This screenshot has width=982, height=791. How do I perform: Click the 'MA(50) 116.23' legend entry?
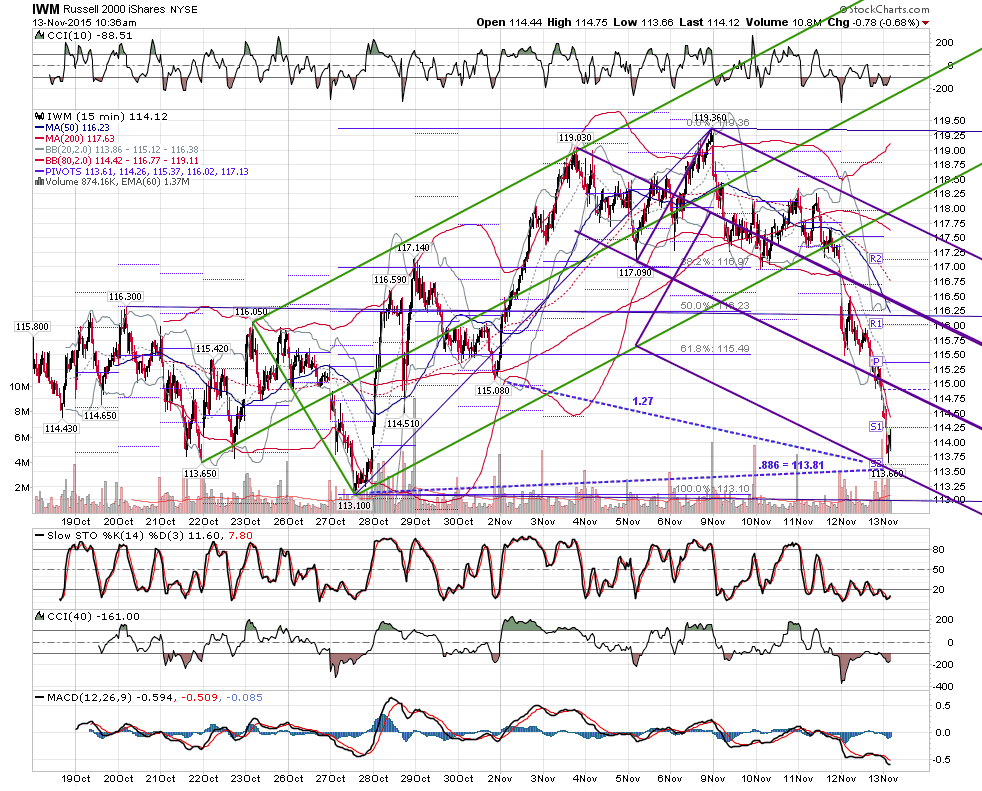(x=73, y=128)
